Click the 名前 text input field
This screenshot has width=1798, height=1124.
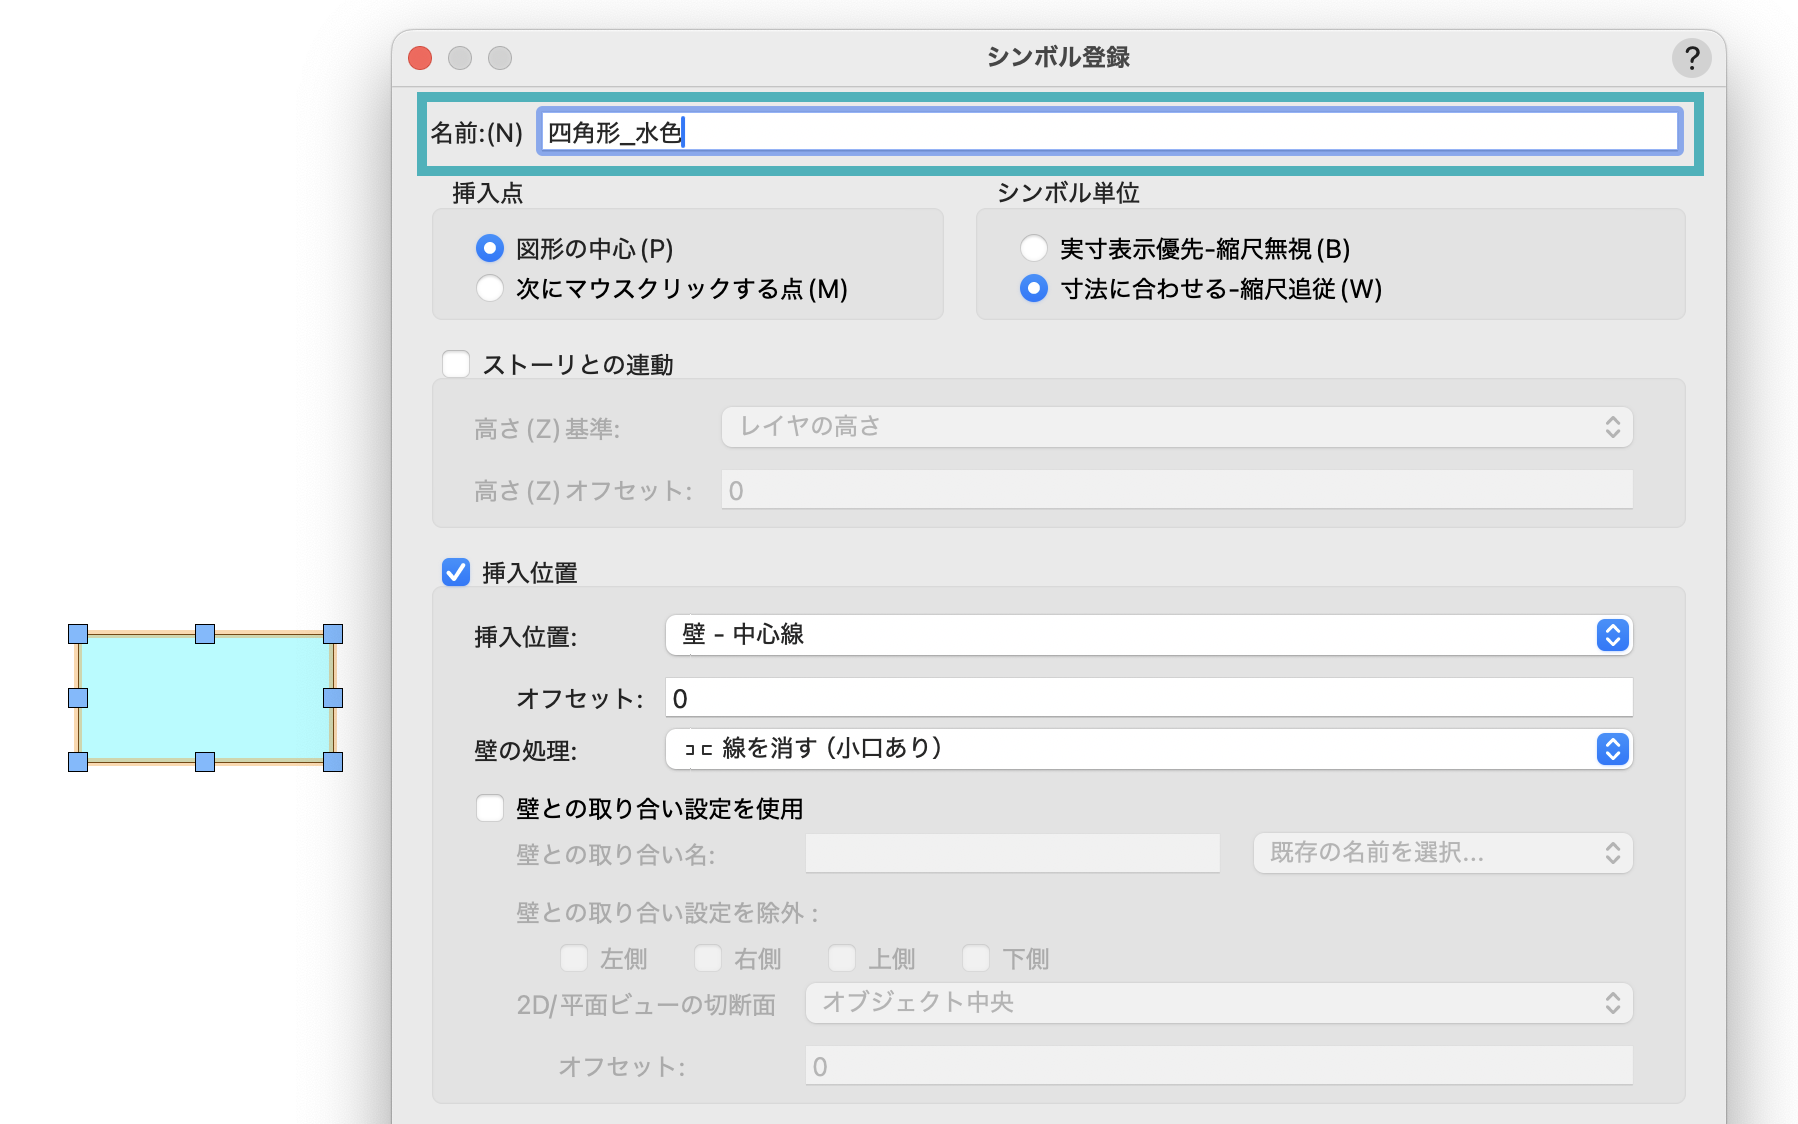[1108, 132]
